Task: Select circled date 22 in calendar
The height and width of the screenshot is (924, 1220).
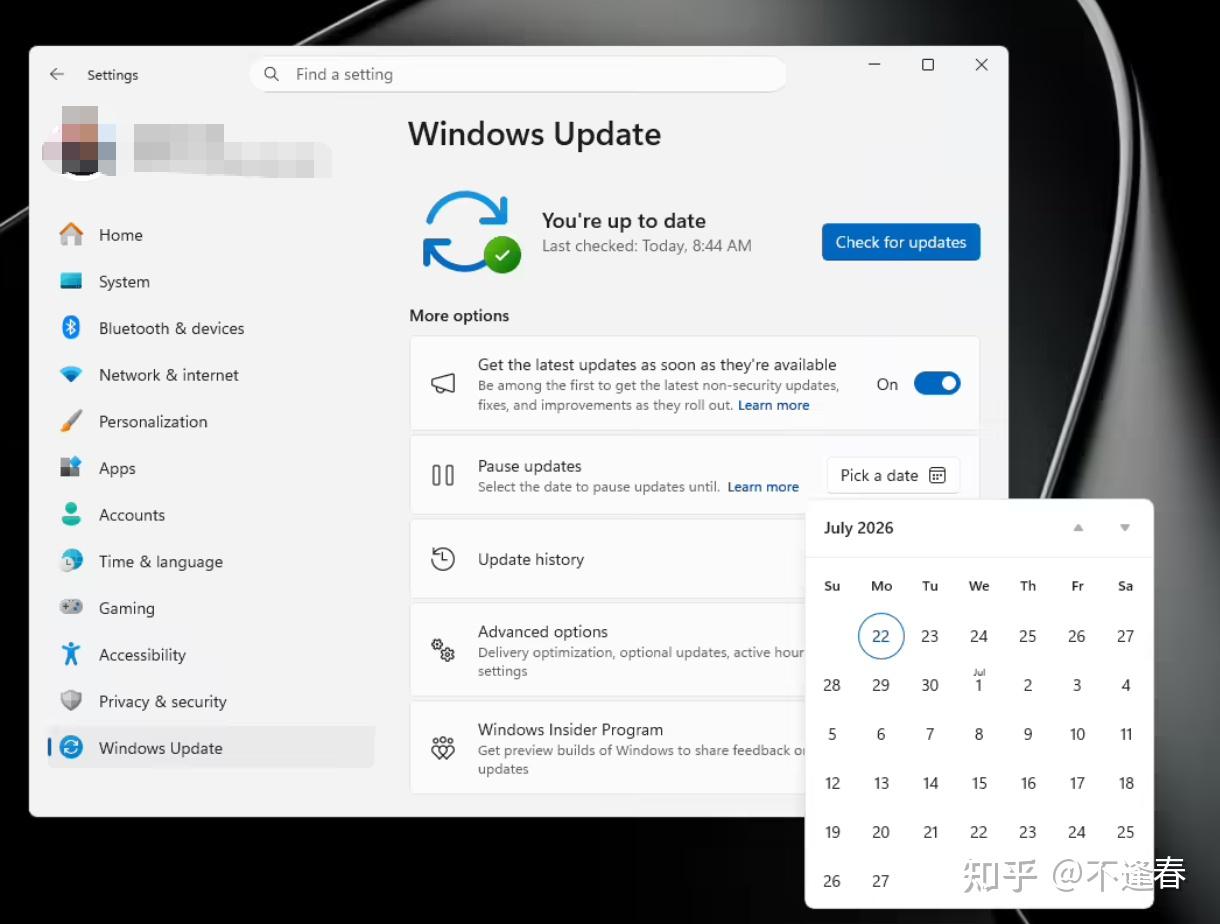Action: (881, 636)
